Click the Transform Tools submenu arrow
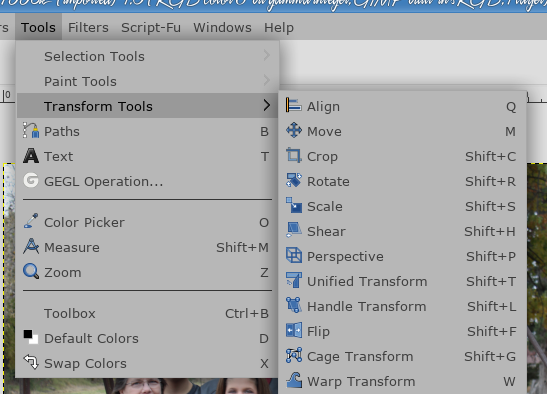Viewport: 547px width, 394px height. [267, 105]
